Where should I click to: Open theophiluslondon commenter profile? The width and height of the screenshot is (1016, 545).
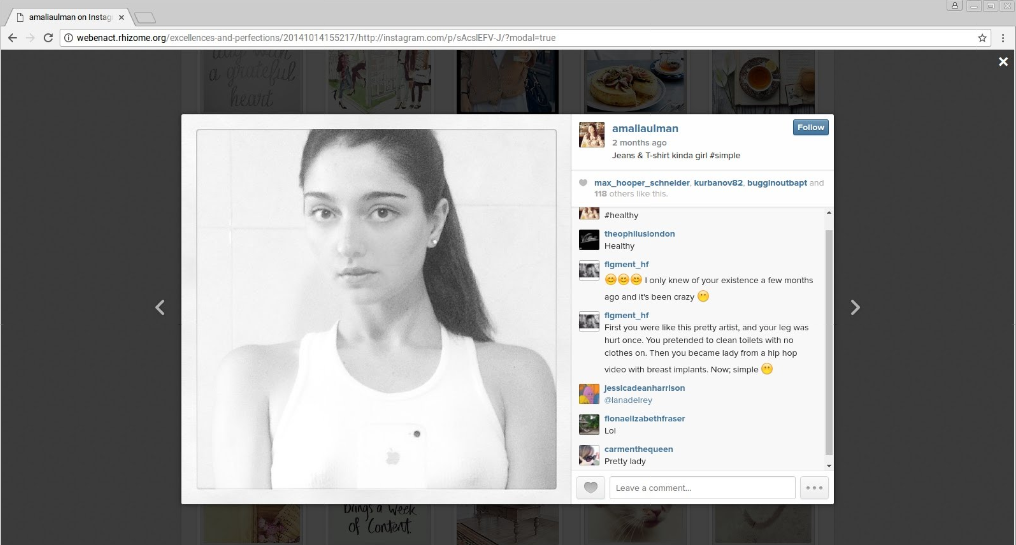(640, 233)
